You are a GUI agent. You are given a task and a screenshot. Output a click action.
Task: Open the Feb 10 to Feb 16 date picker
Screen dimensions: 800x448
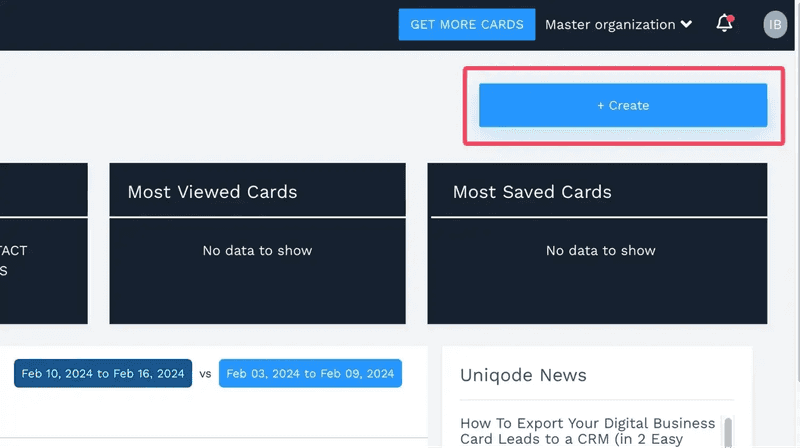click(103, 374)
